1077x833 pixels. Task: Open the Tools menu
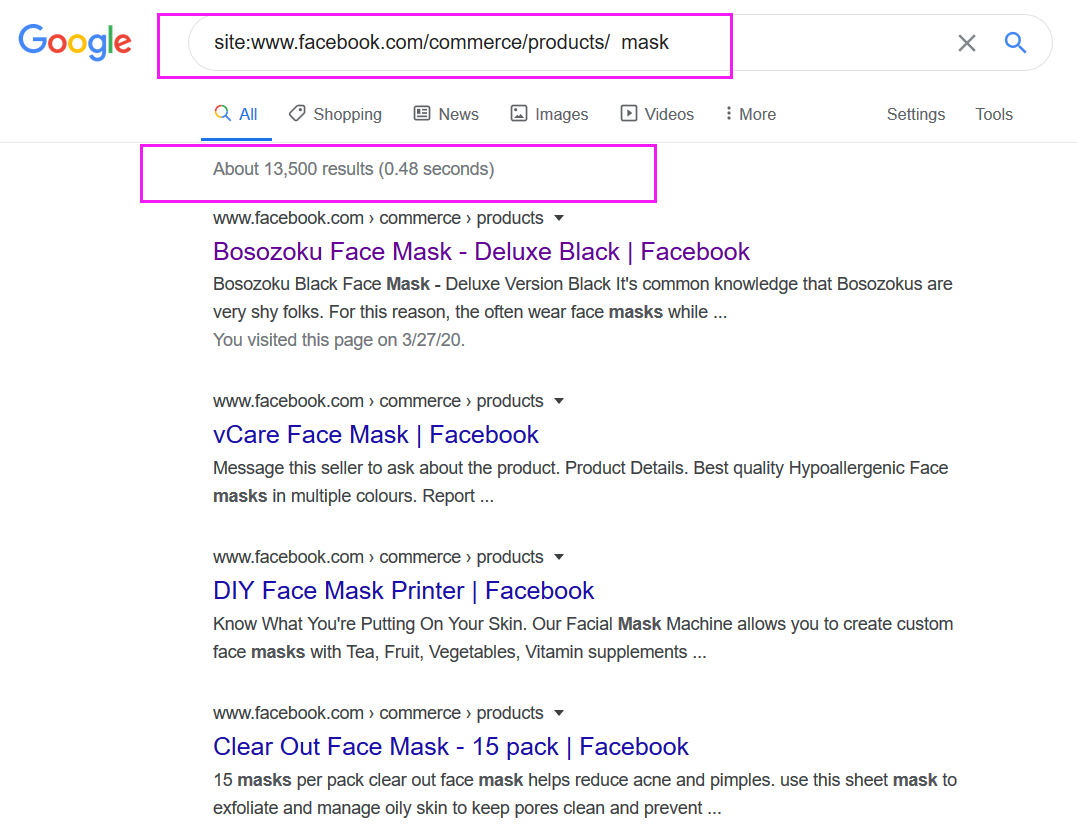(994, 114)
